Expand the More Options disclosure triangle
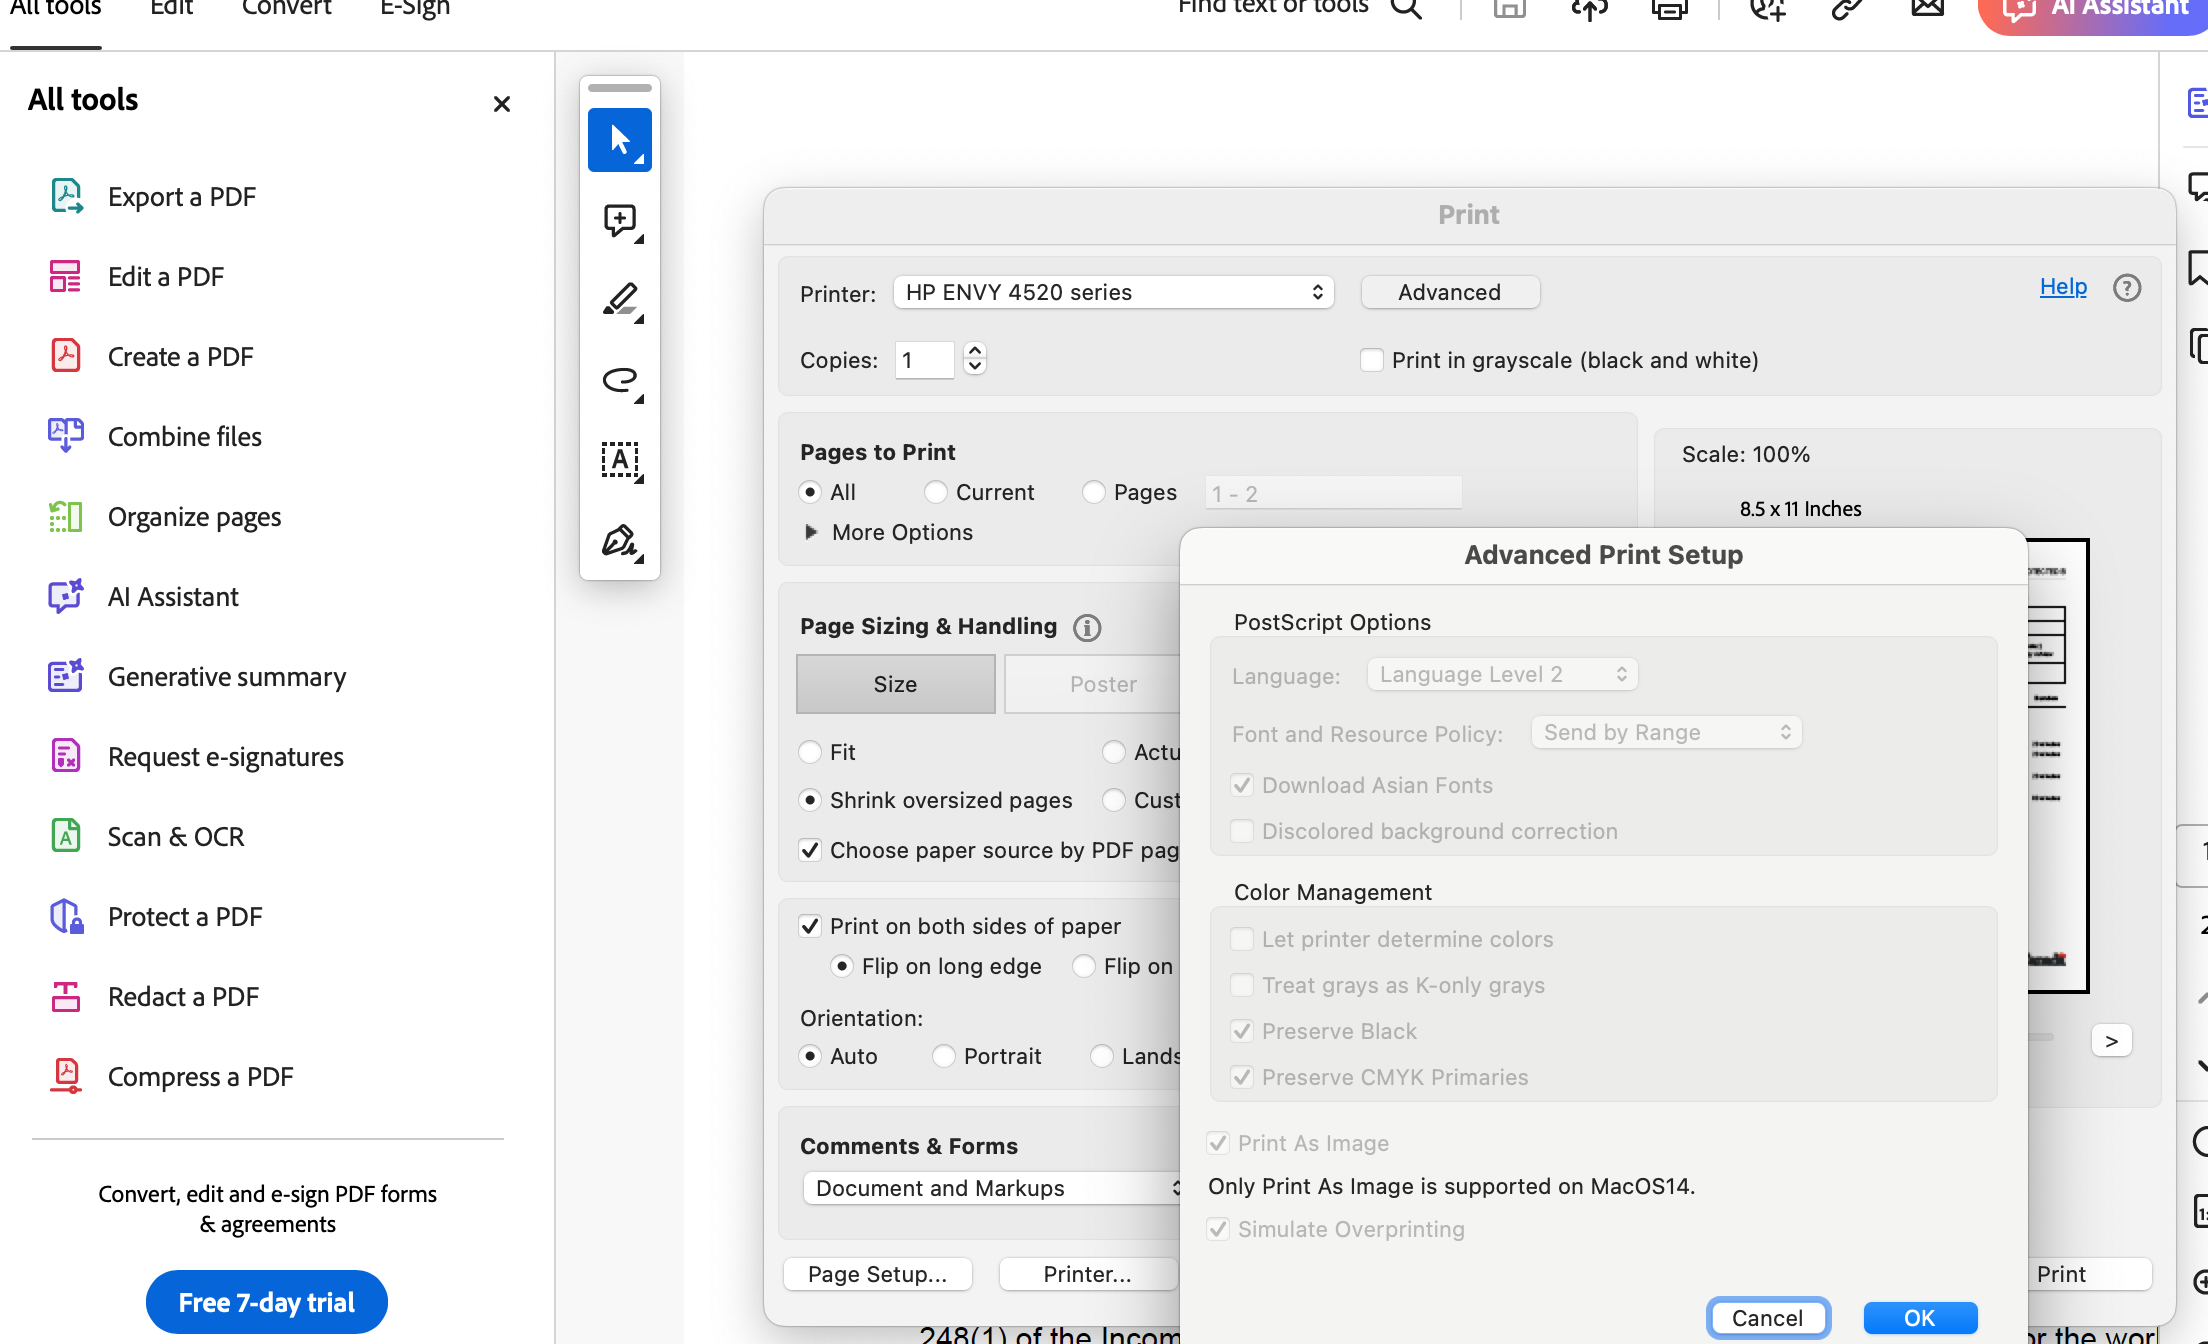Screen dimensions: 2208x1344 coord(811,532)
